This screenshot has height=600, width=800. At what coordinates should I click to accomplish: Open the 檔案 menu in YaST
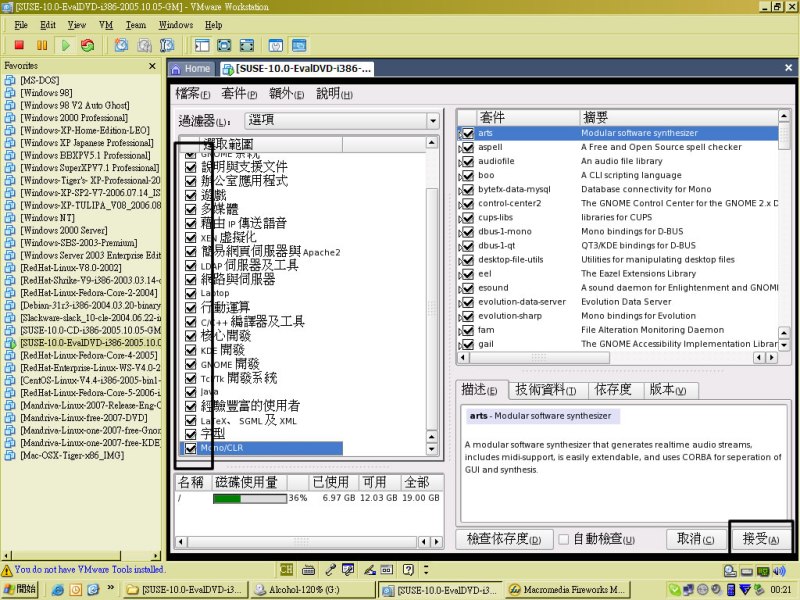192,94
